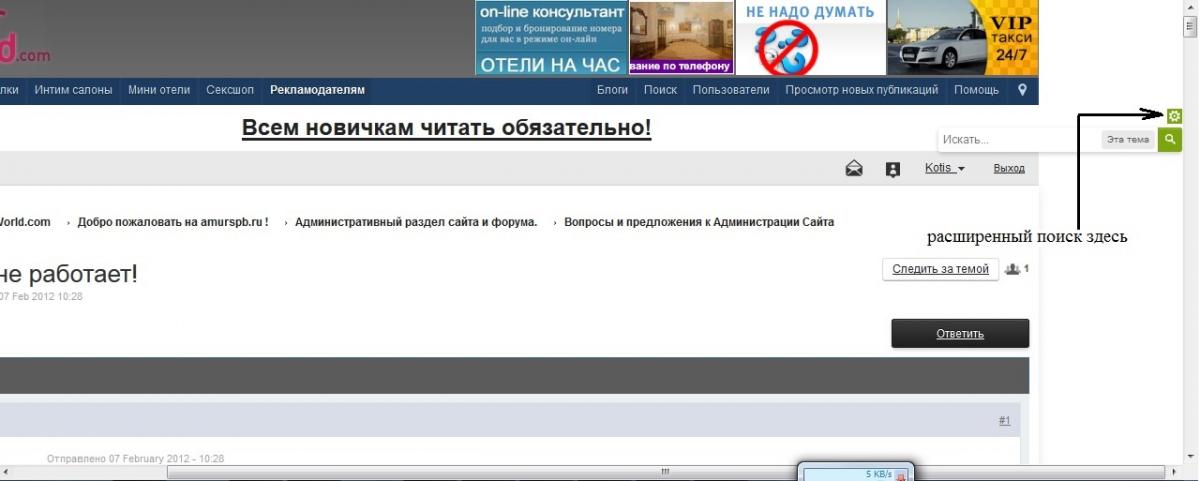Open 'Просмотр новых публикаций' menu item
The image size is (1200, 481).
861,90
